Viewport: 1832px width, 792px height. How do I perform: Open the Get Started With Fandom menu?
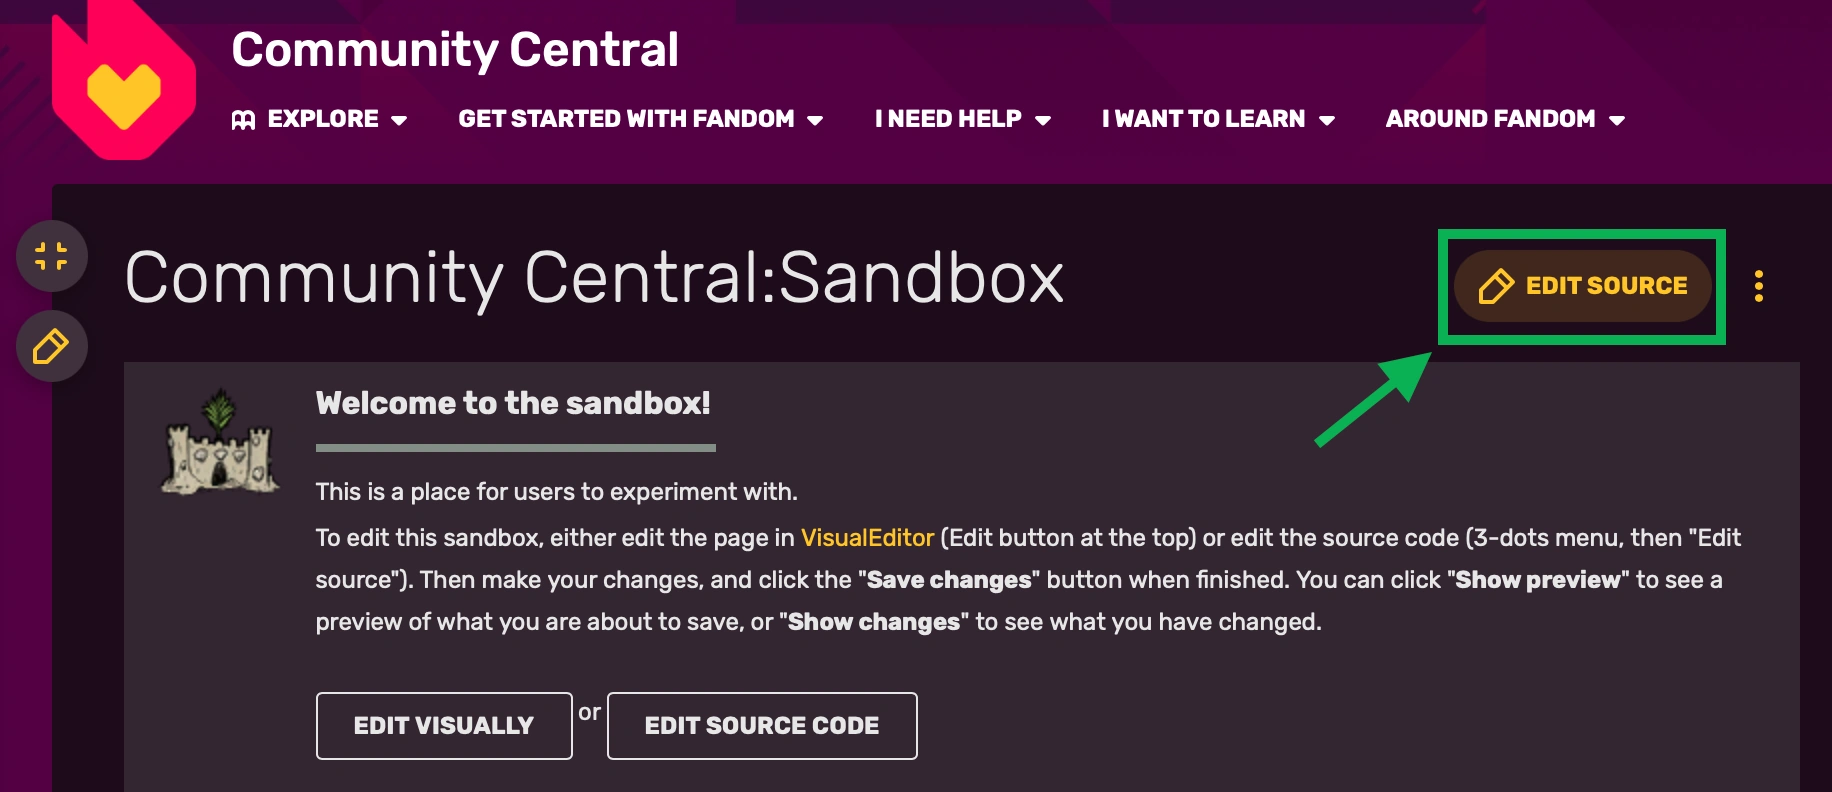point(625,119)
